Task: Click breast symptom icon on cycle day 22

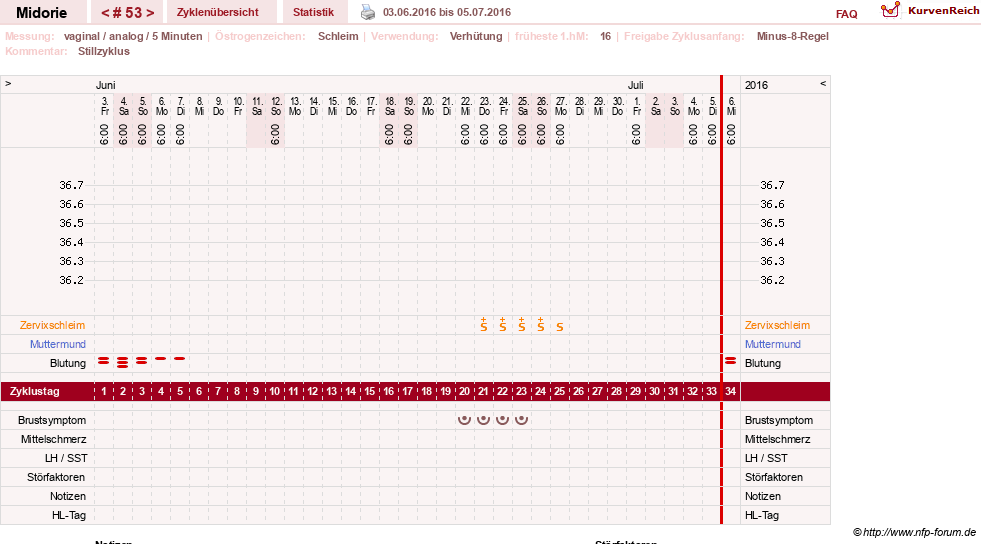Action: pyautogui.click(x=502, y=420)
